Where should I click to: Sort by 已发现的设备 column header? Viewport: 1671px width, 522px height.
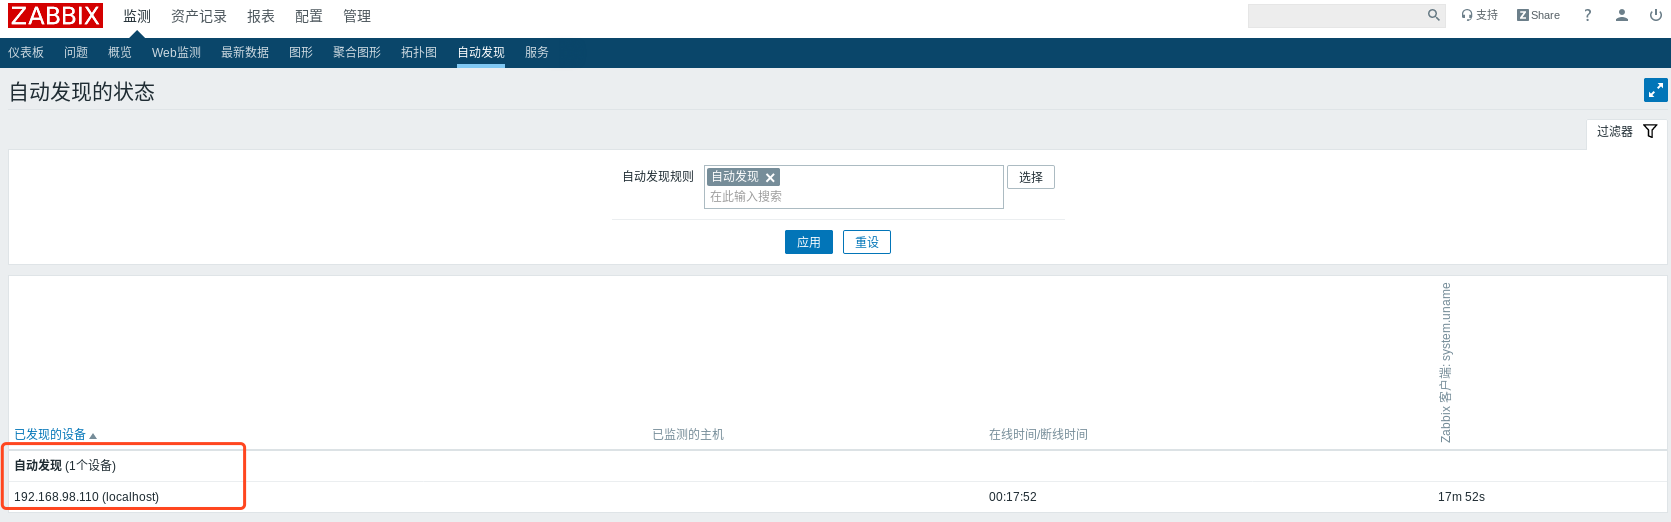click(x=50, y=434)
